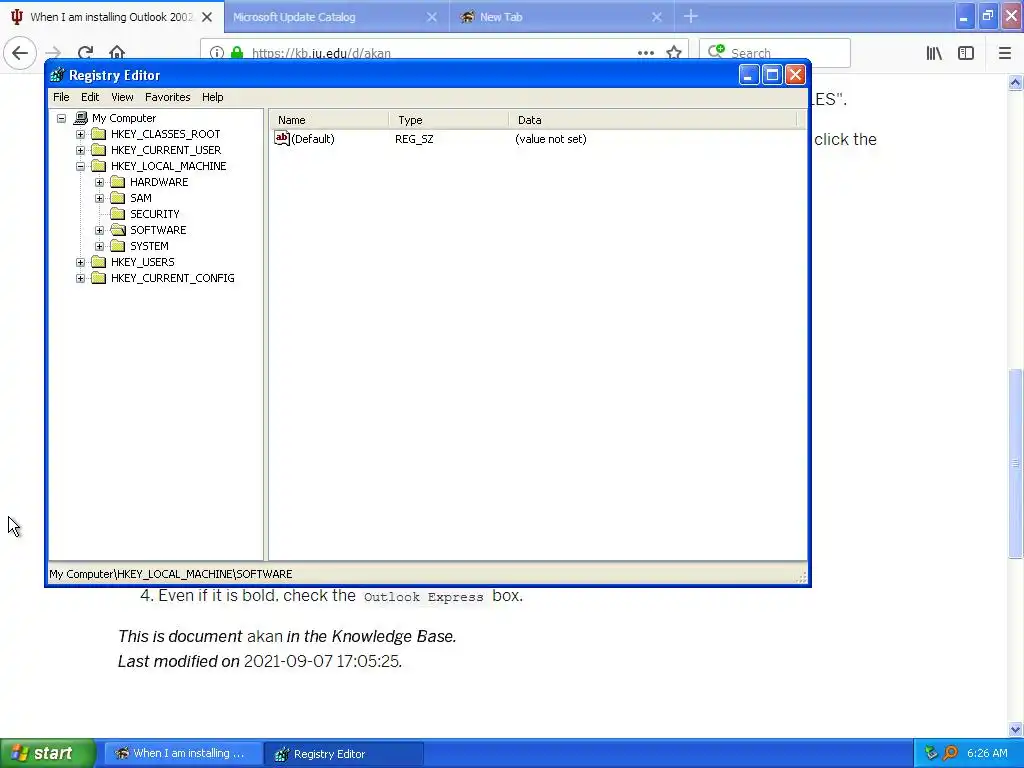Image resolution: width=1024 pixels, height=768 pixels.
Task: Collapse the HKEY_LOCAL_MACHINE key
Action: (x=80, y=167)
